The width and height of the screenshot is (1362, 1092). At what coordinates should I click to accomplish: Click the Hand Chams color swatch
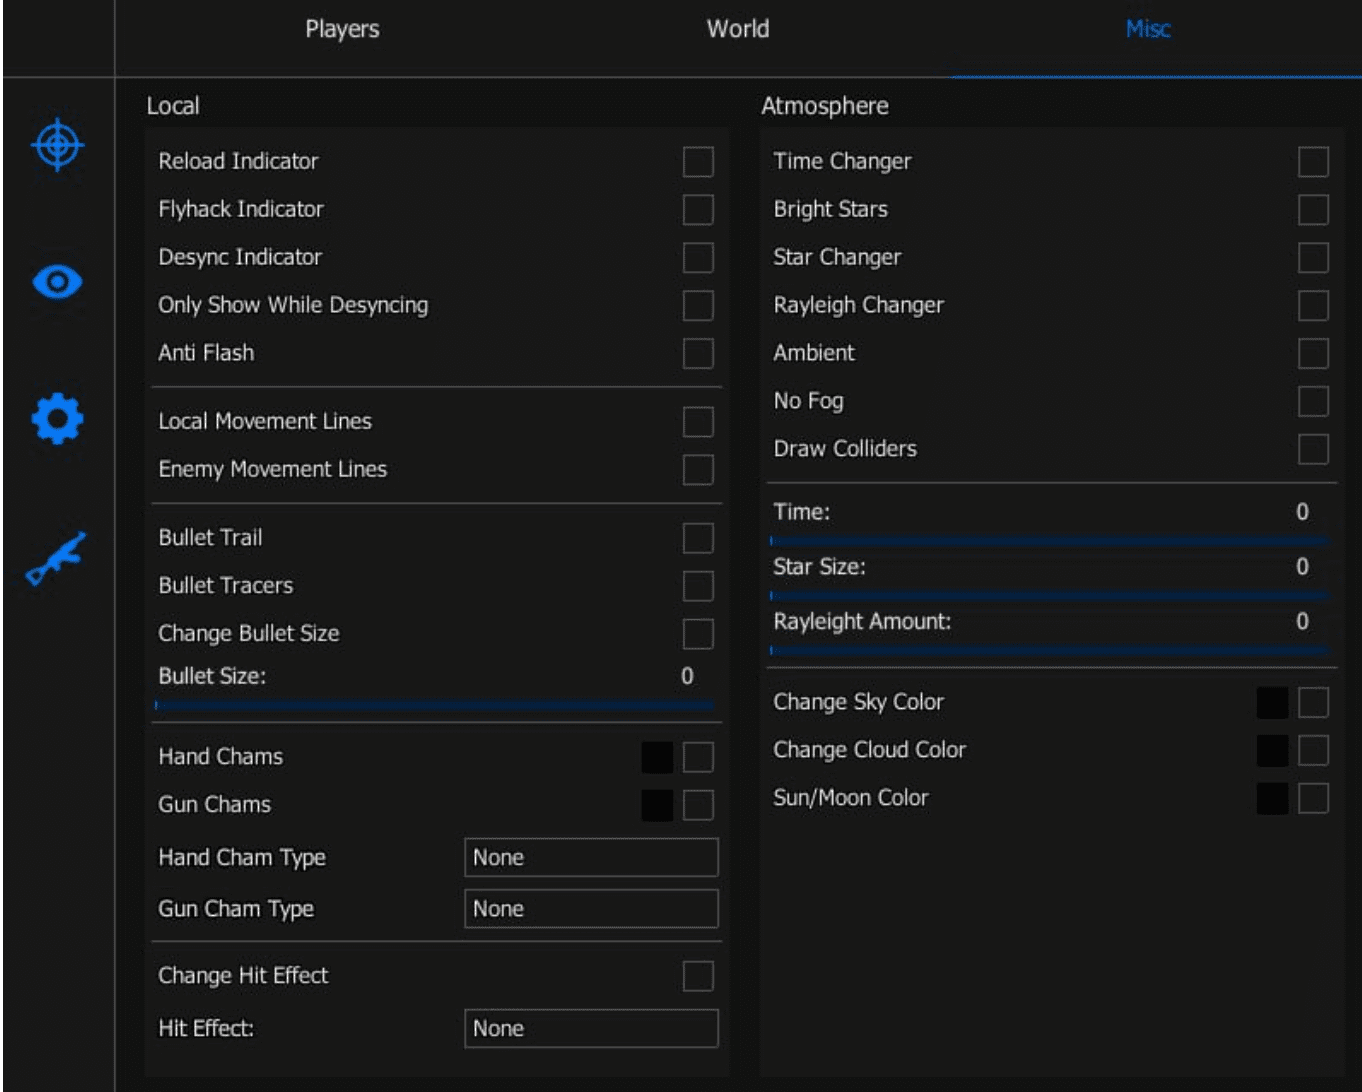657,758
